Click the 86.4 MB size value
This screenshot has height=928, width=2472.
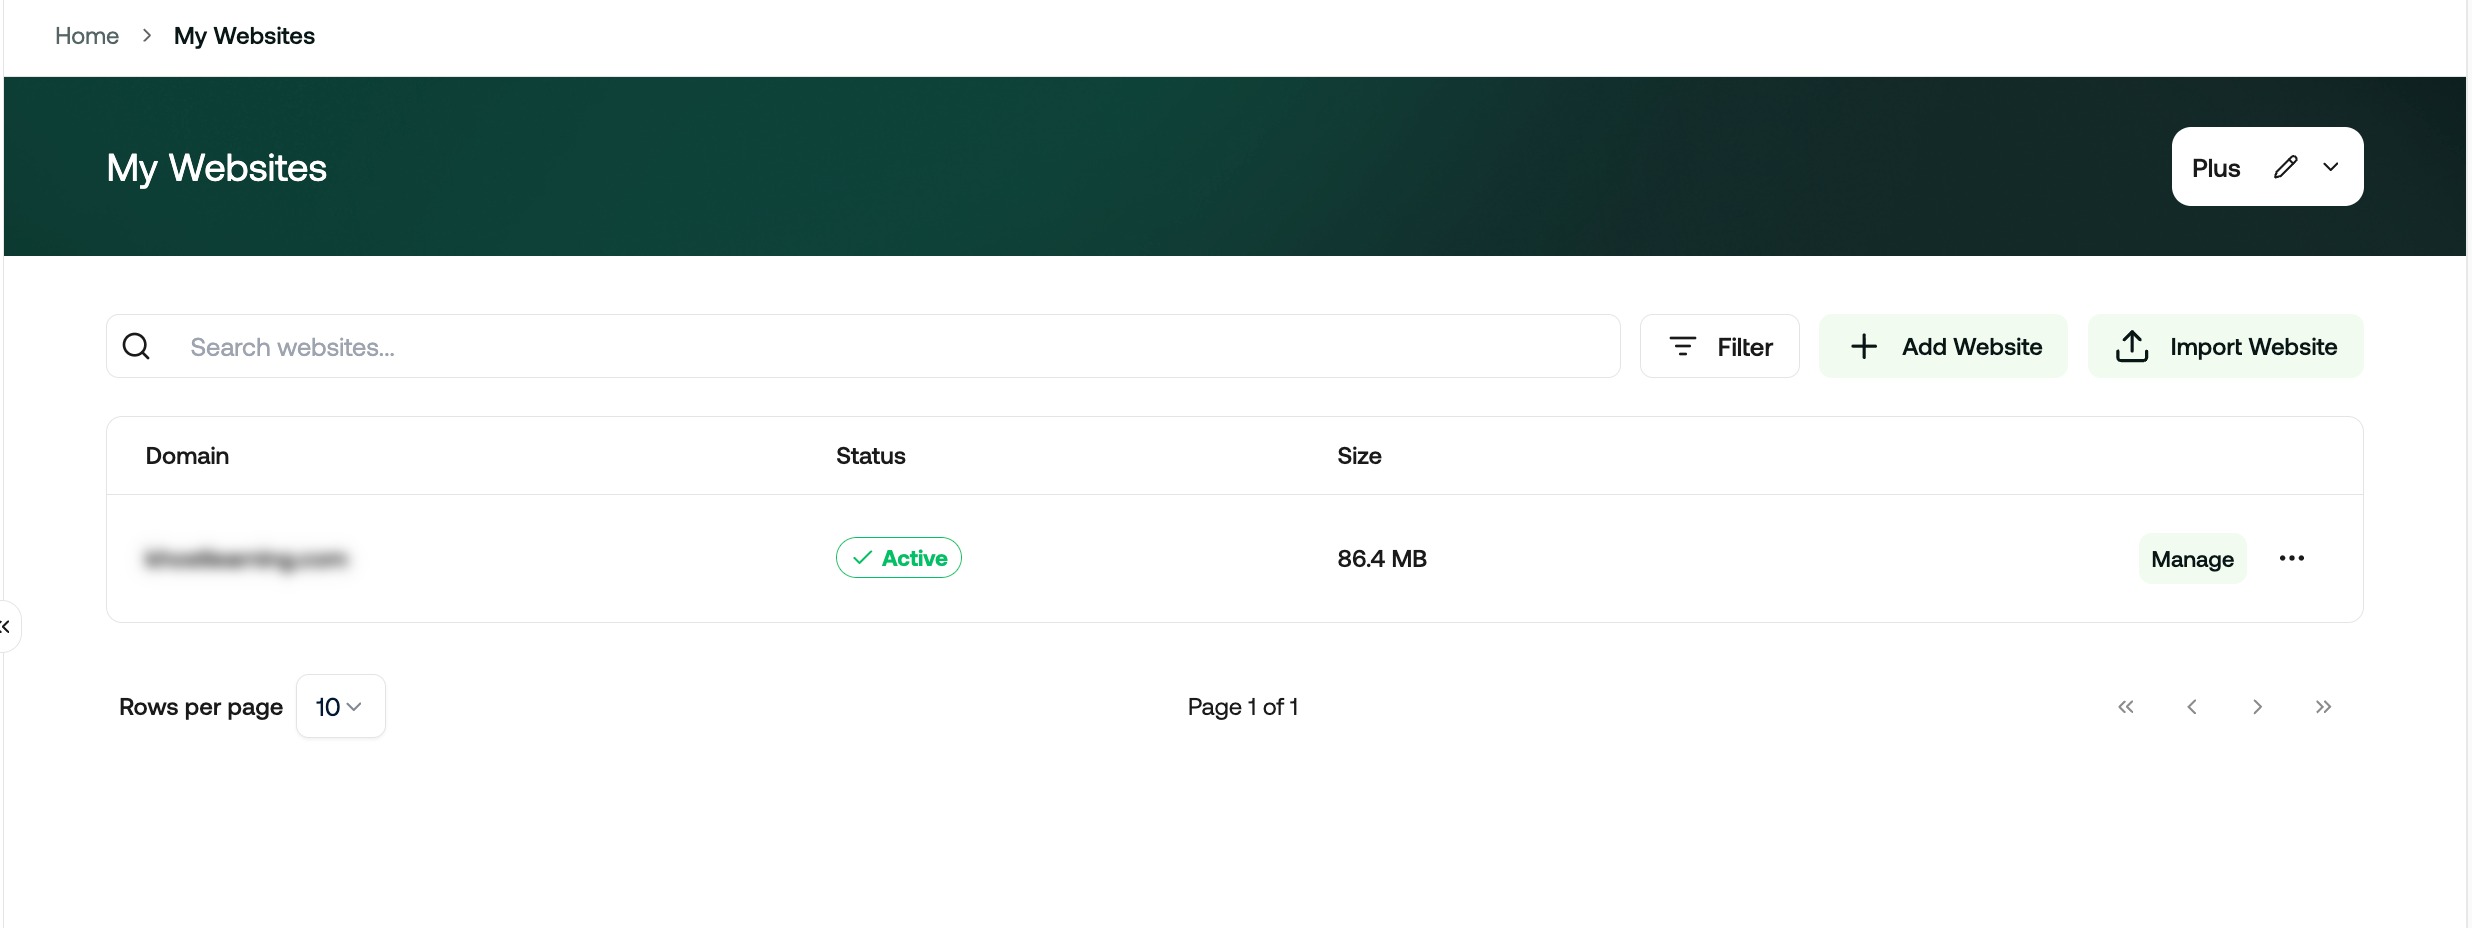1382,559
